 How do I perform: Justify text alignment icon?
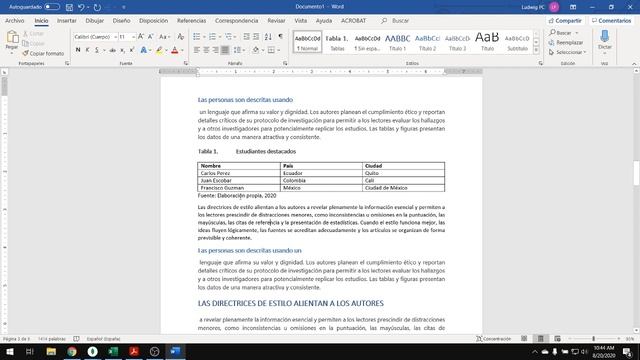pyautogui.click(x=225, y=50)
